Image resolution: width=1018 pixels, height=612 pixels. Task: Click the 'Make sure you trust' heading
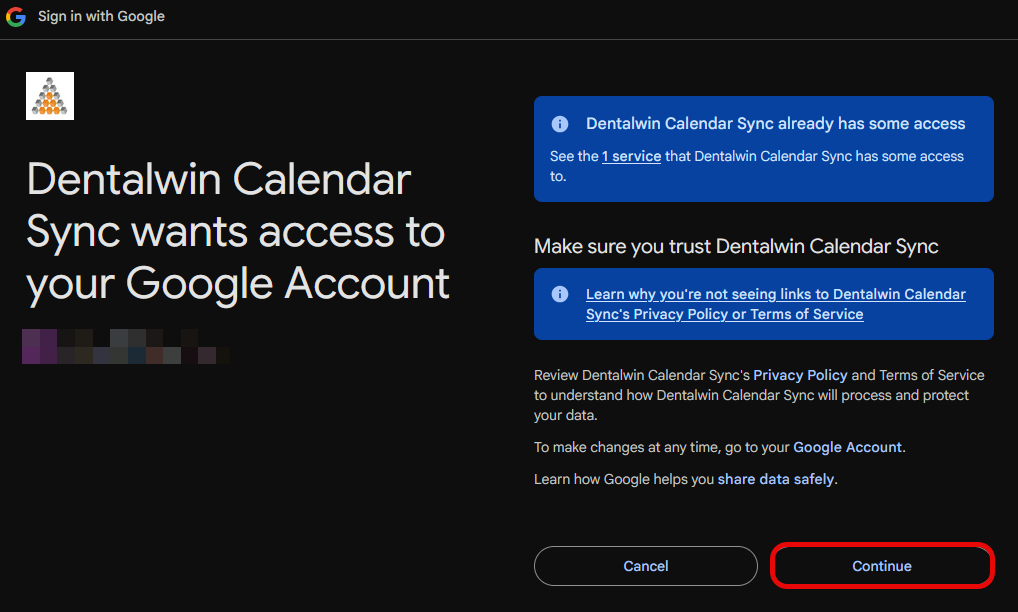coord(736,247)
